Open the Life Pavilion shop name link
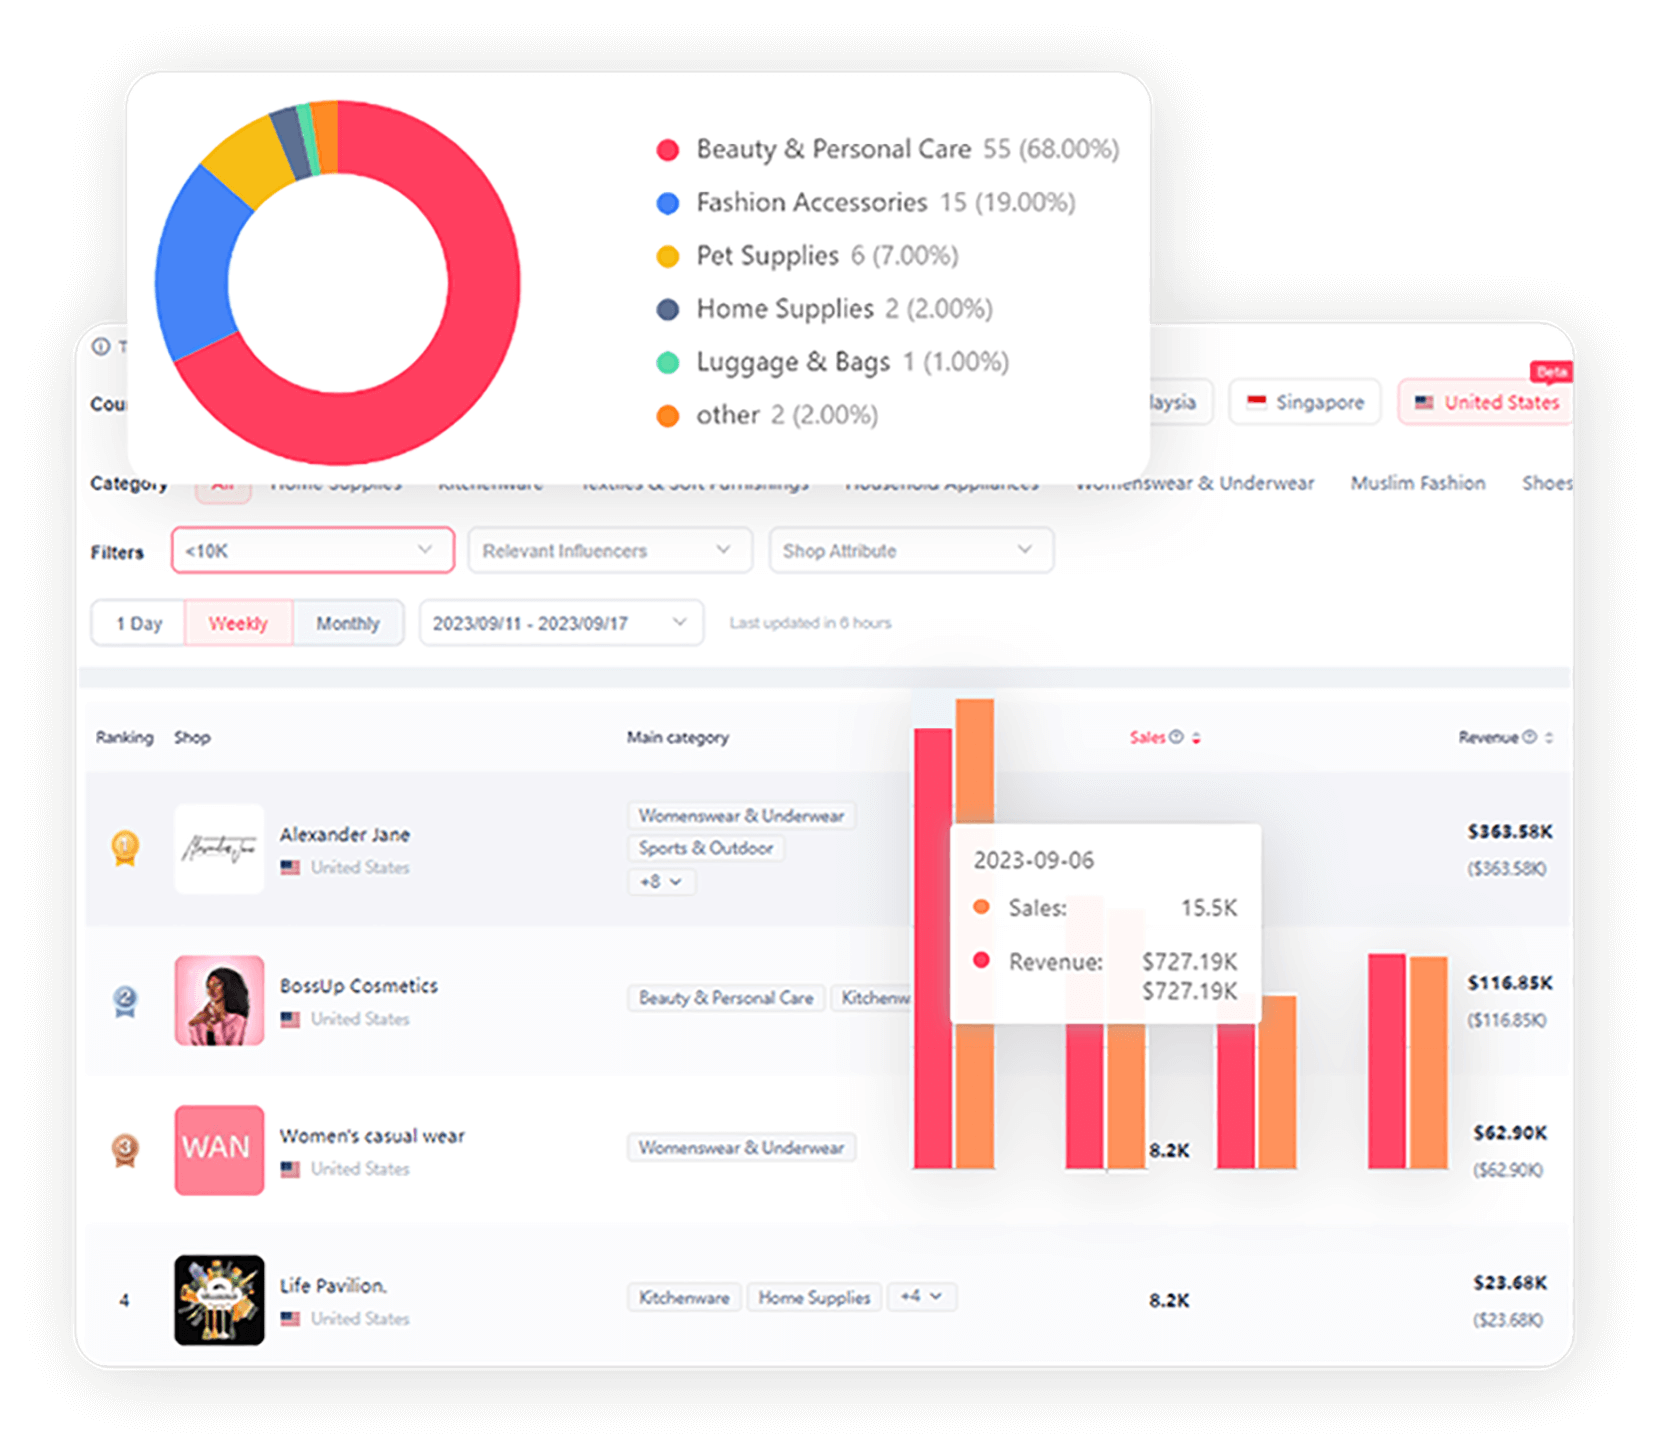 (x=333, y=1286)
